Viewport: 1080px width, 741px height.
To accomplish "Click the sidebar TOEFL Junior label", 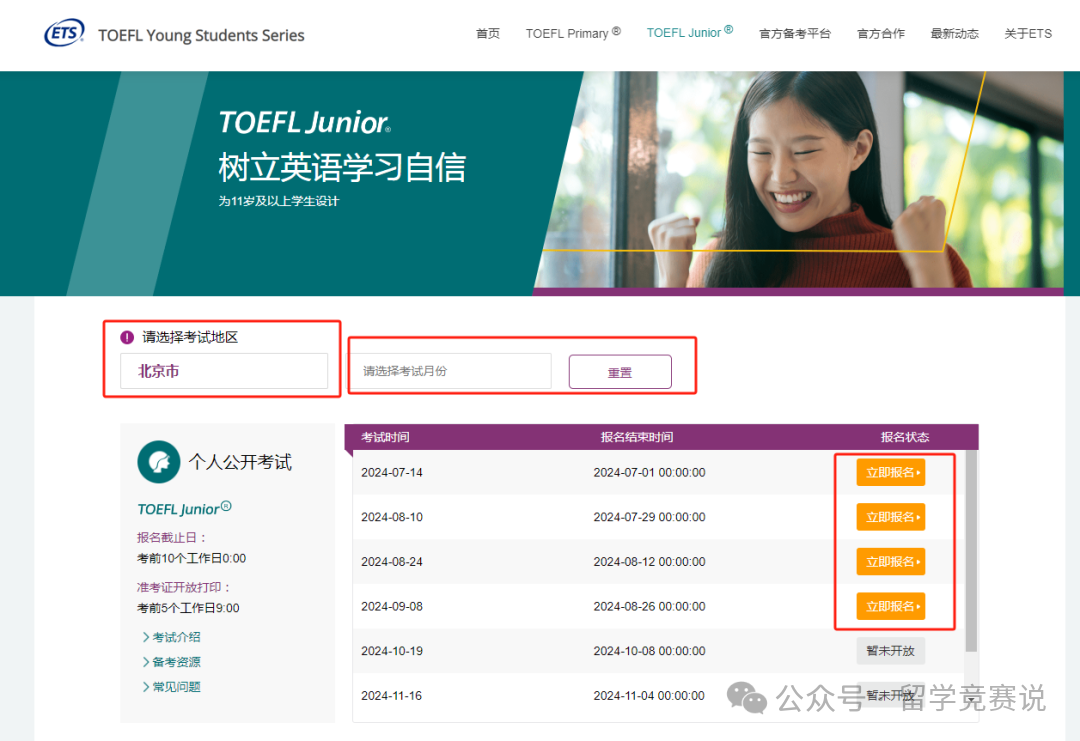I will (x=184, y=508).
